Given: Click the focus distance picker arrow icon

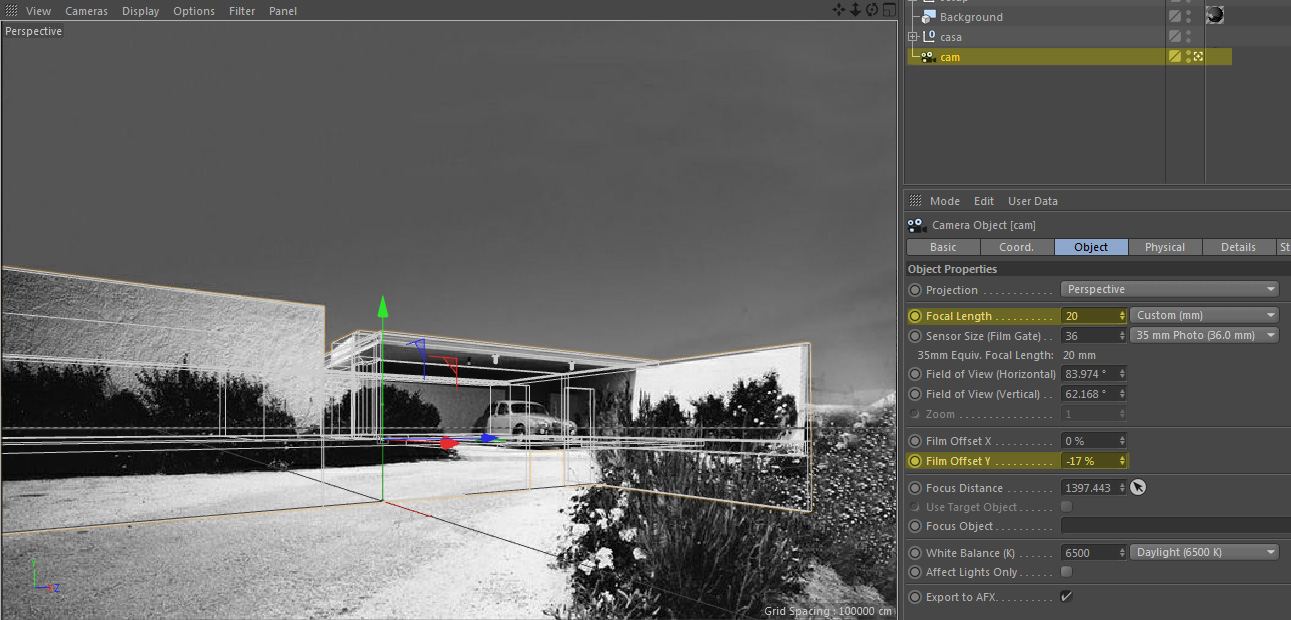Looking at the screenshot, I should [1138, 488].
